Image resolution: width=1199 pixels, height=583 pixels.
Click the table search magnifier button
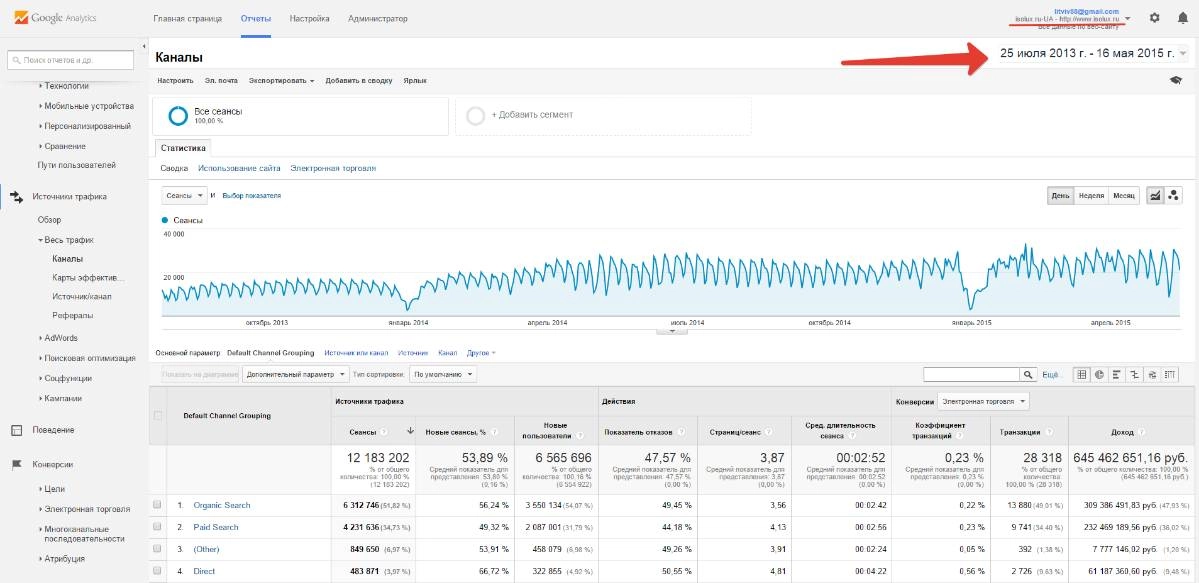(x=1028, y=374)
